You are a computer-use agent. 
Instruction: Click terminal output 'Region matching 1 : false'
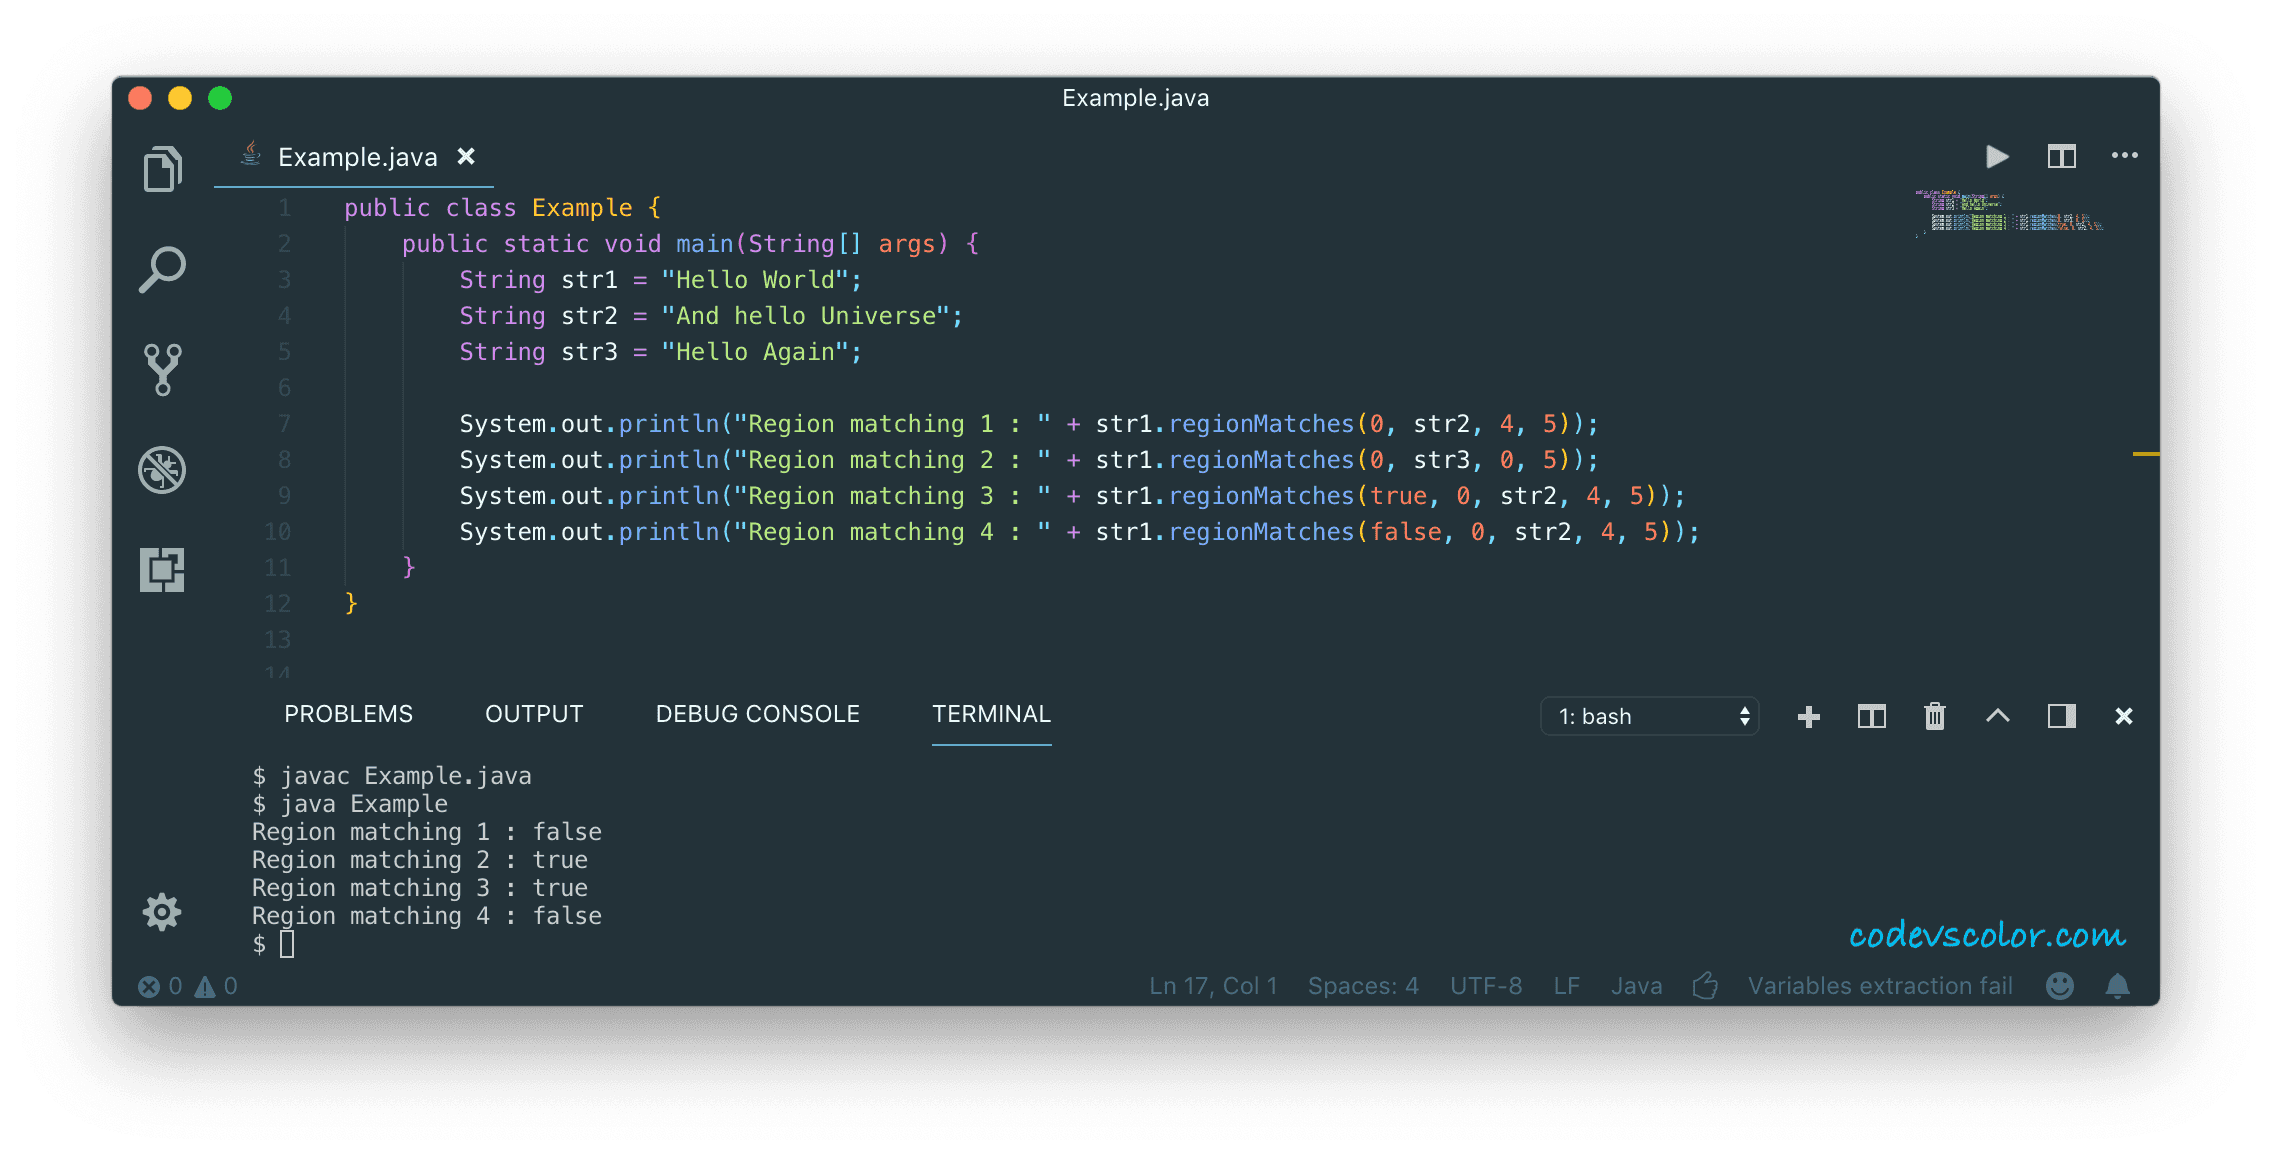click(x=426, y=832)
